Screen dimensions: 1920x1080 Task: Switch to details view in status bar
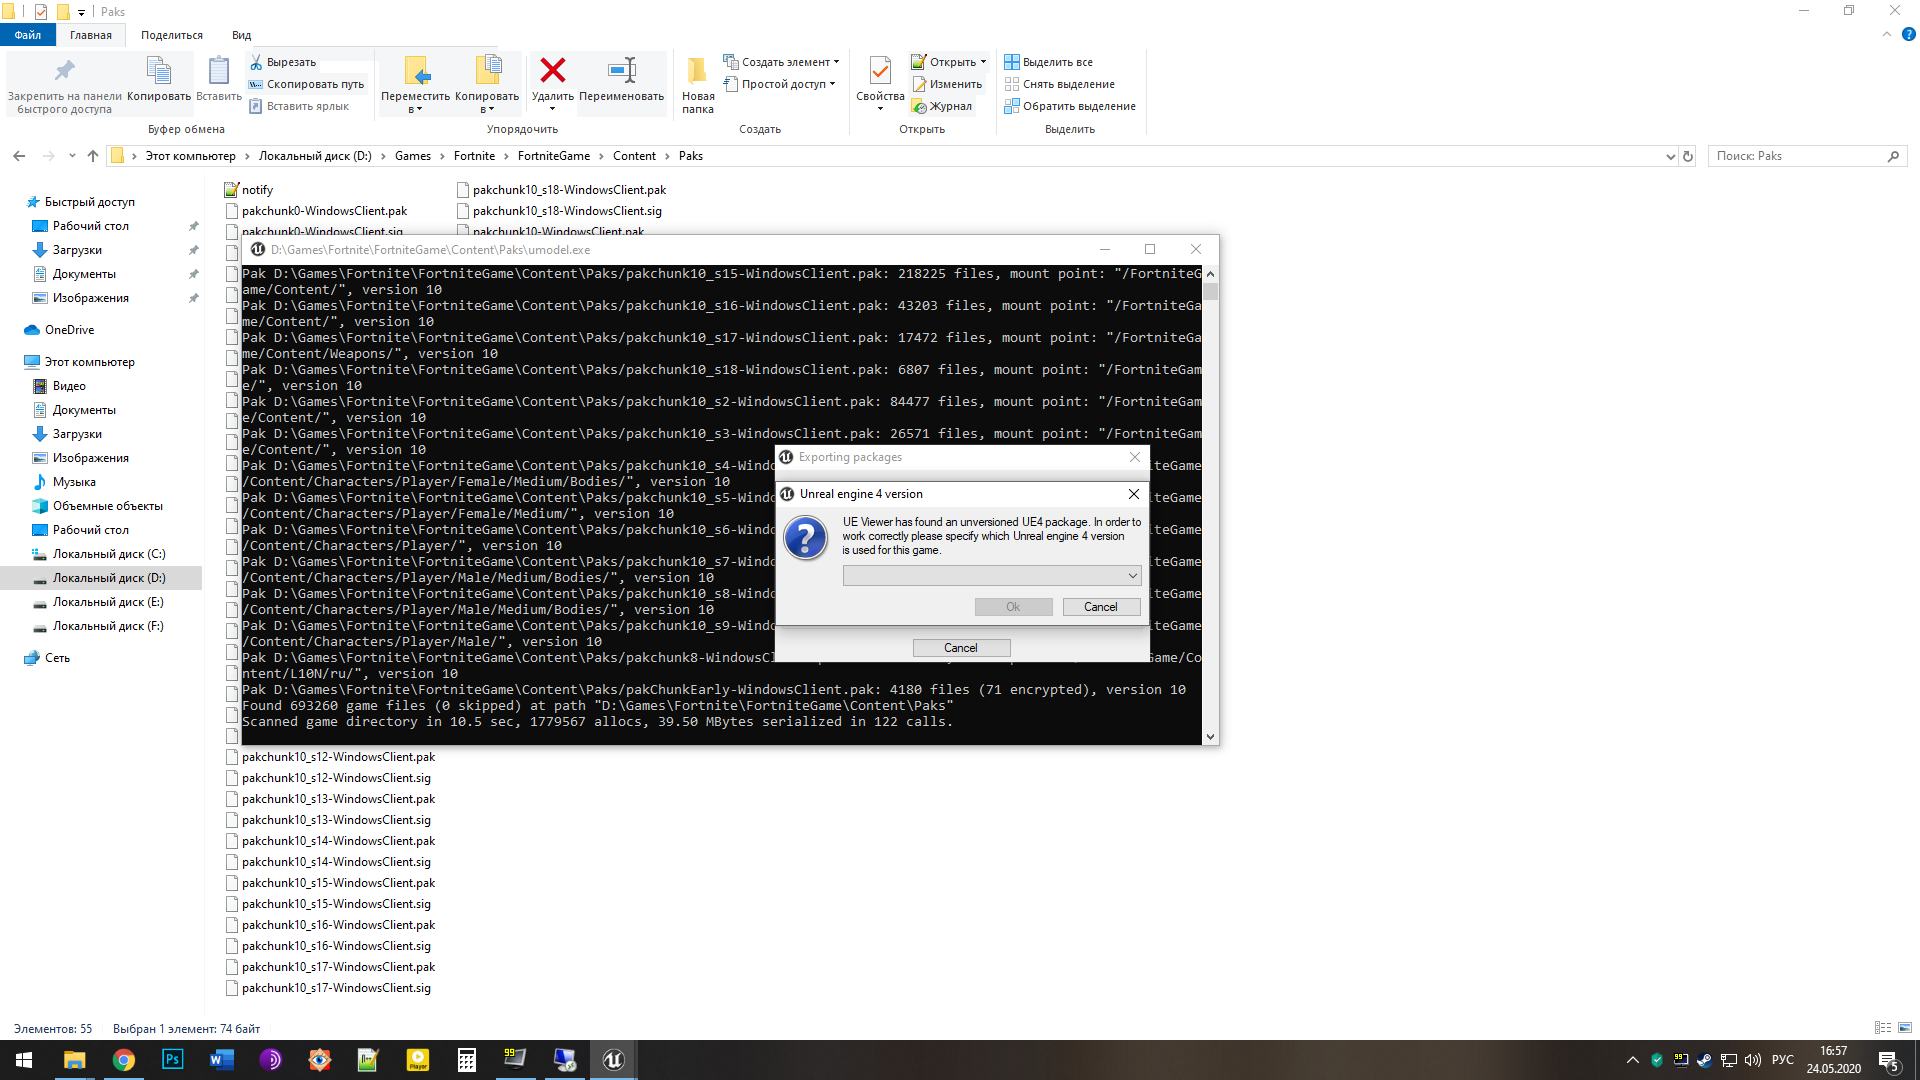point(1883,1028)
